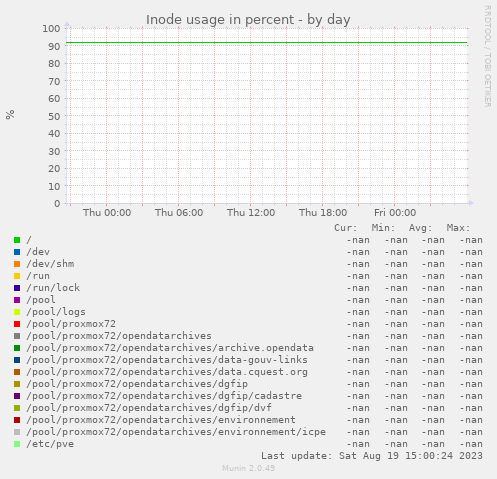Image resolution: width=497 pixels, height=479 pixels.
Task: Select the /pool/proxmox72/opendatarchives/dgfip label
Action: [137, 384]
